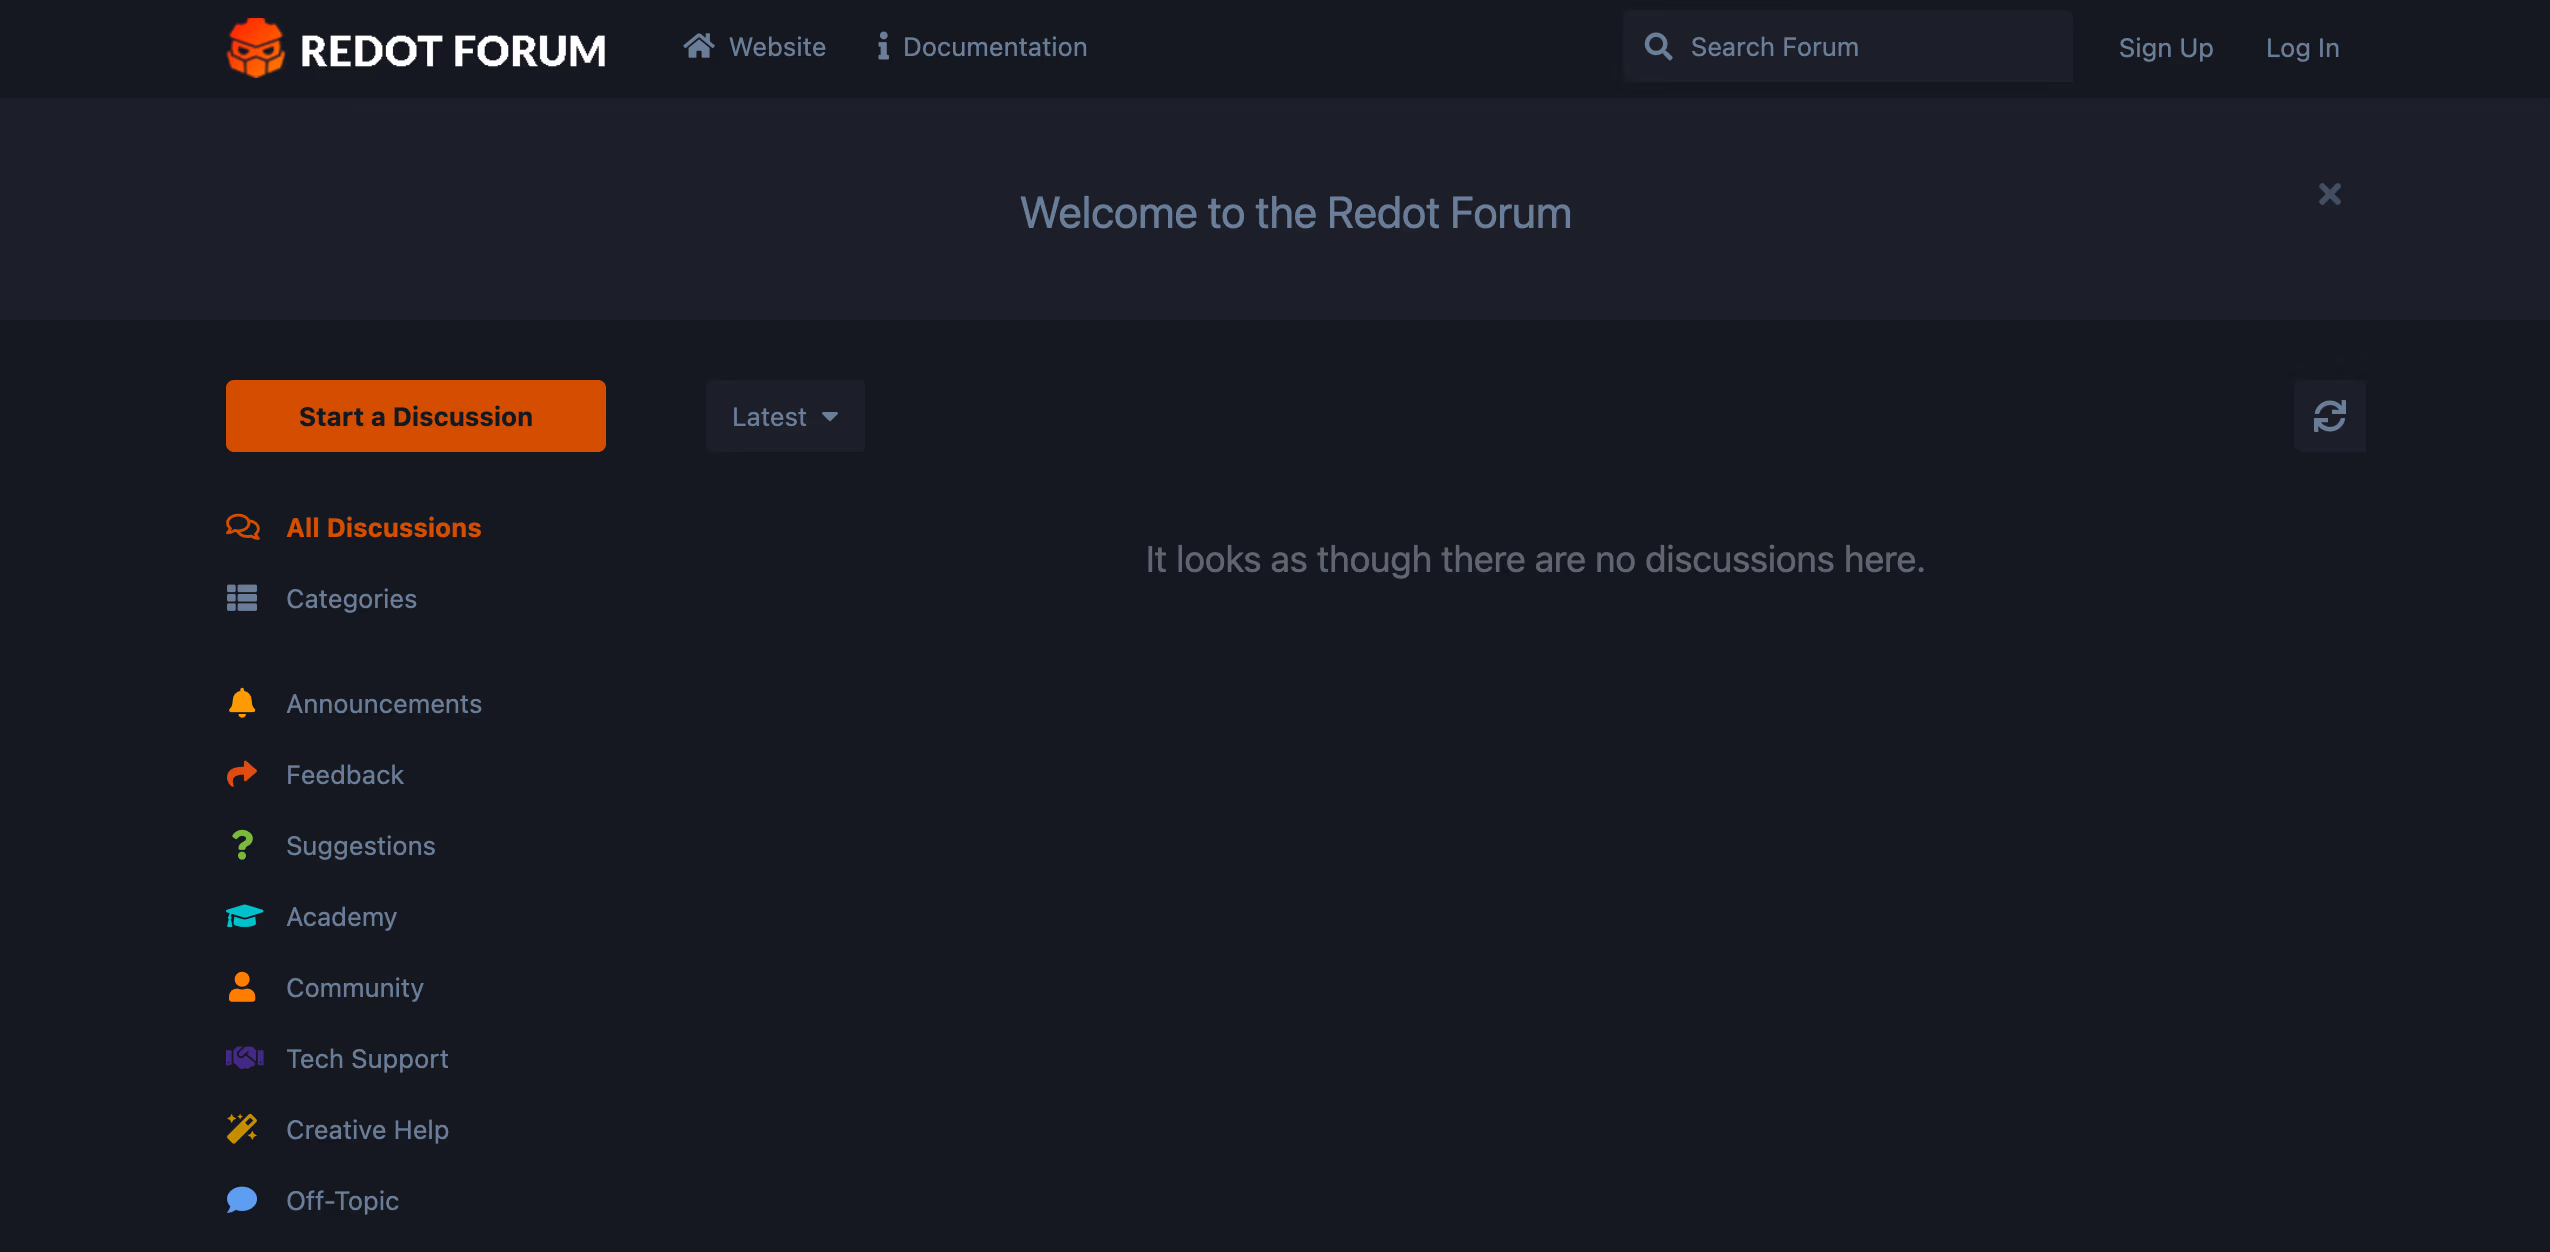Open the Latest sort dropdown

pyautogui.click(x=785, y=416)
